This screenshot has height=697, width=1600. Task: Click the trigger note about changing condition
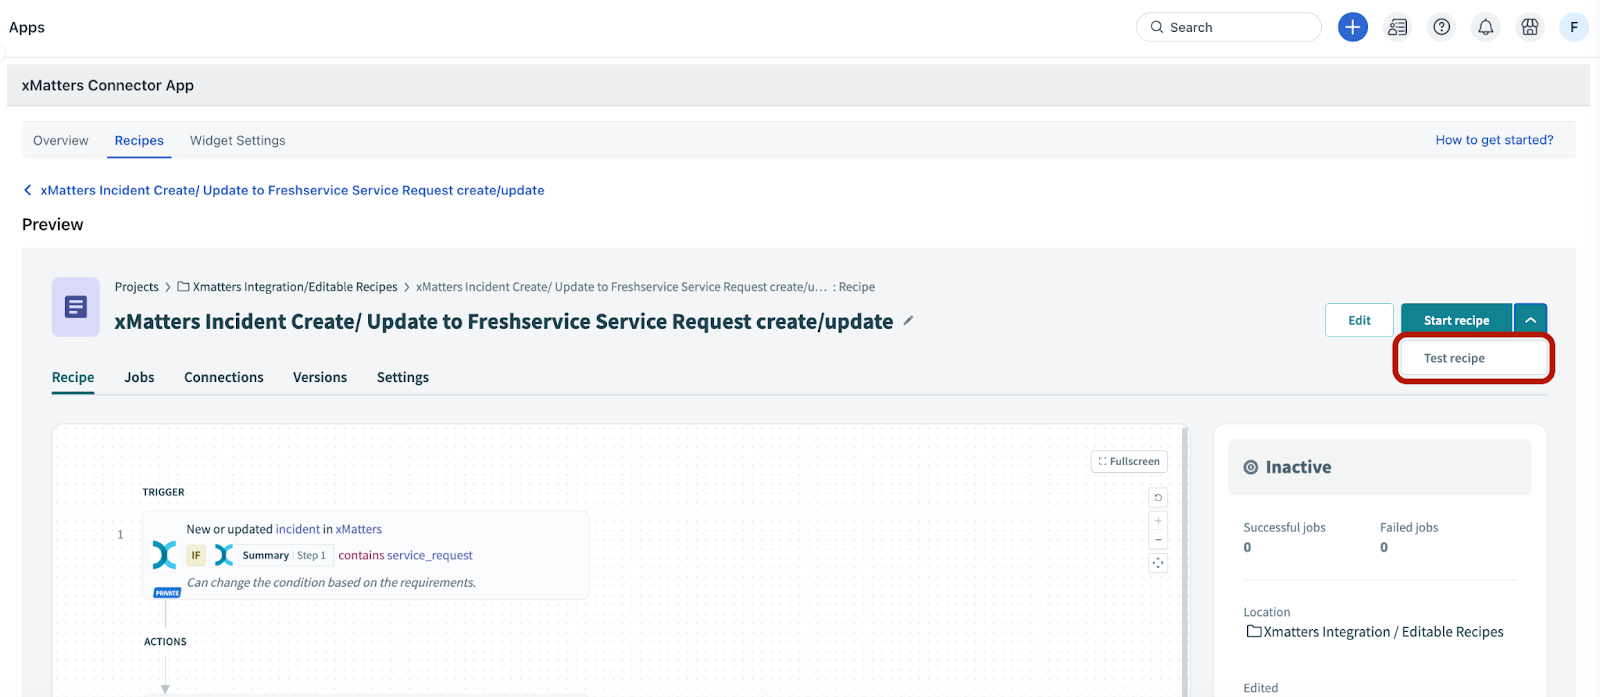click(x=331, y=582)
